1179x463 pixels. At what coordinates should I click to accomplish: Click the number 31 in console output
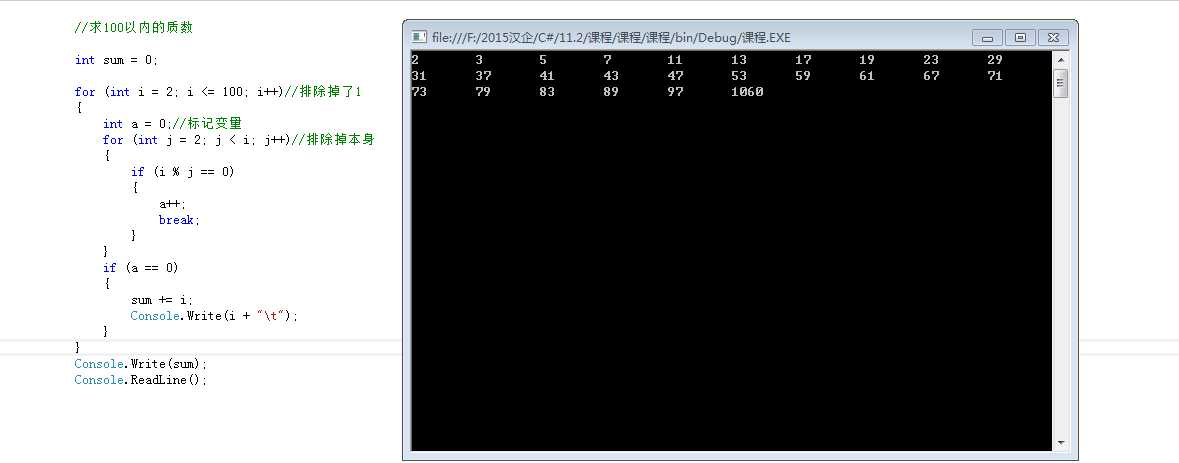pyautogui.click(x=419, y=76)
